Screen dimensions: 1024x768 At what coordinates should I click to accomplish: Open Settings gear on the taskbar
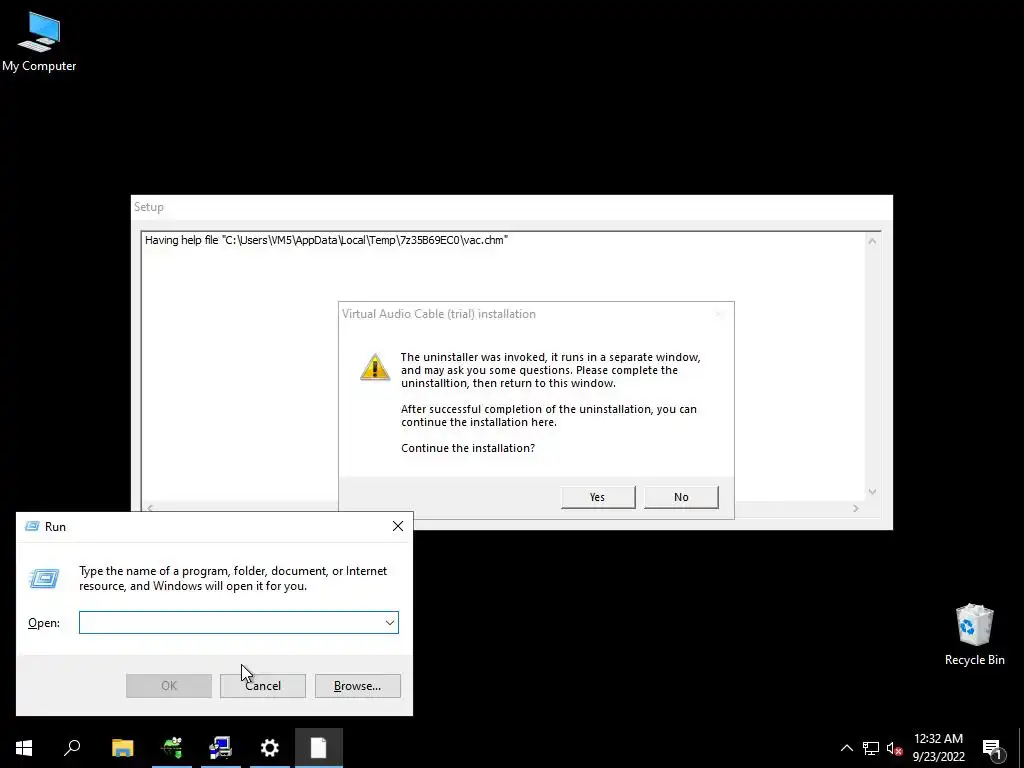pos(270,748)
